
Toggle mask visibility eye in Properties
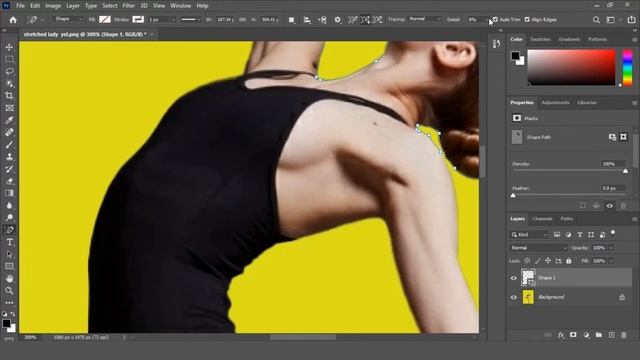(x=609, y=206)
